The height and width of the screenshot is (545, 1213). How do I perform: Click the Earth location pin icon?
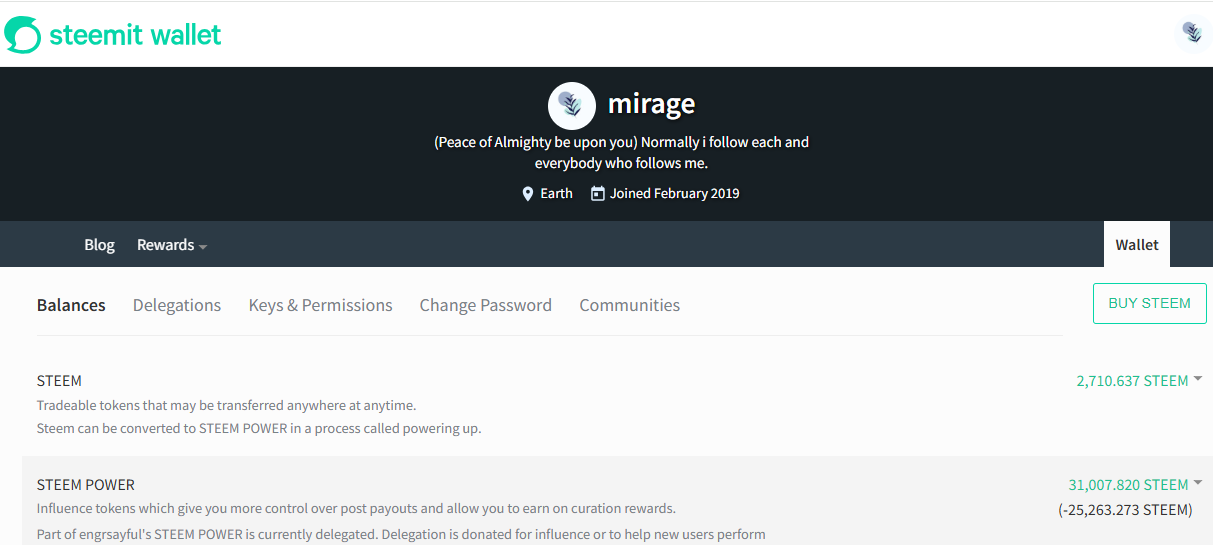(x=528, y=194)
